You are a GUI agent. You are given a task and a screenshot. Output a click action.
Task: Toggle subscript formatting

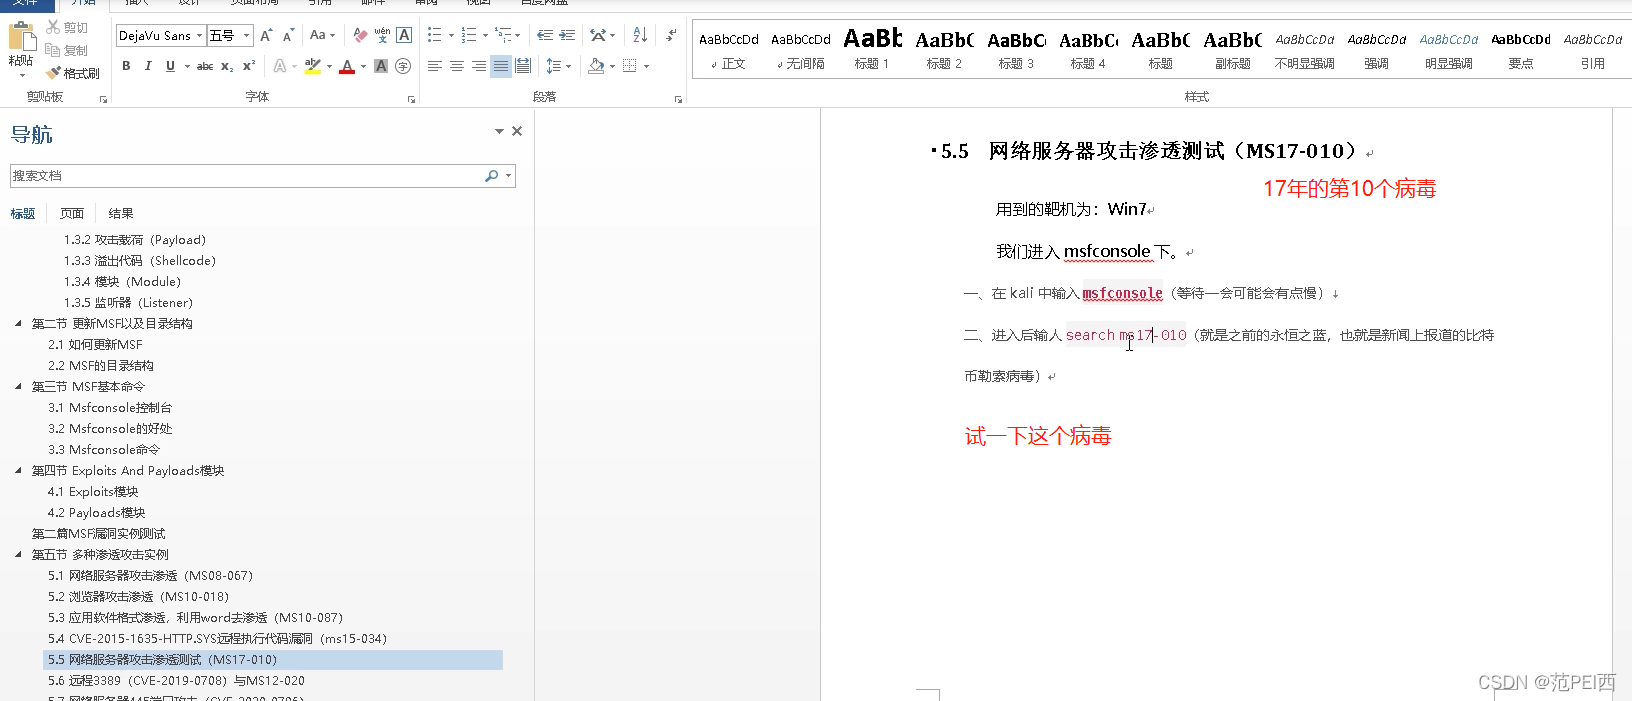coord(227,66)
